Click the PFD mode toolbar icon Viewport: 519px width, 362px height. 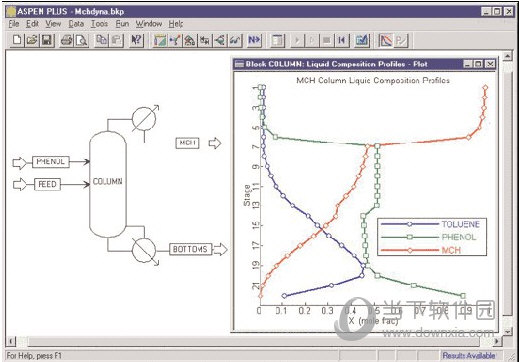click(401, 40)
